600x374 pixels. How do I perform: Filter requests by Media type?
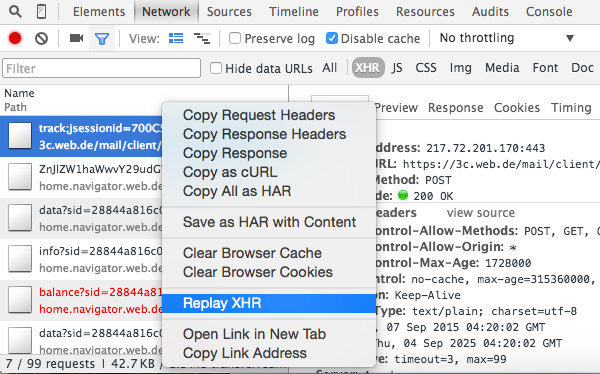tap(502, 68)
